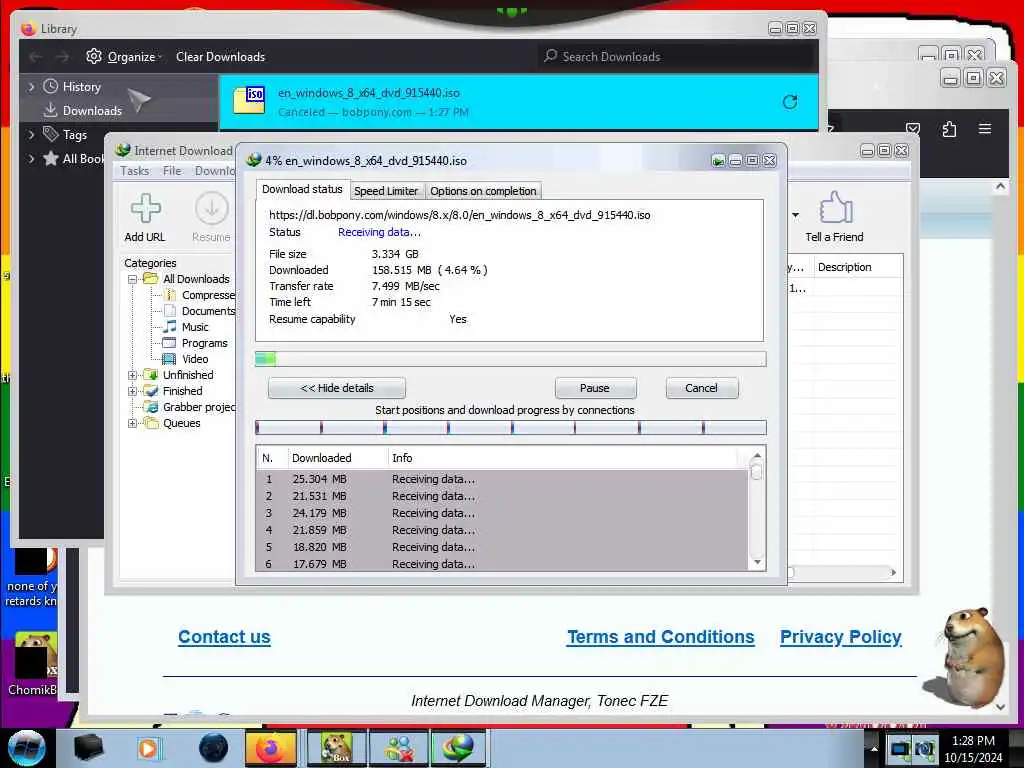
Task: Retry the canceled ISO download in Library
Action: tap(790, 102)
